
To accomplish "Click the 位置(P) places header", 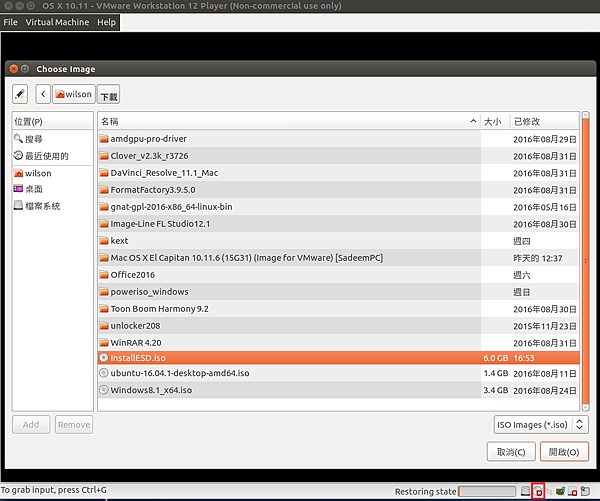I will (52, 122).
